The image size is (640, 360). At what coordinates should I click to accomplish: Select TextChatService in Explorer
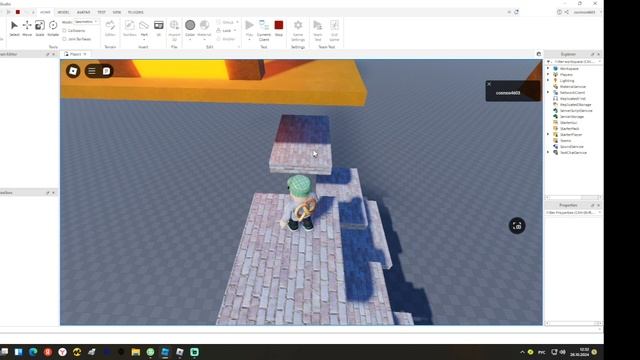pyautogui.click(x=573, y=153)
